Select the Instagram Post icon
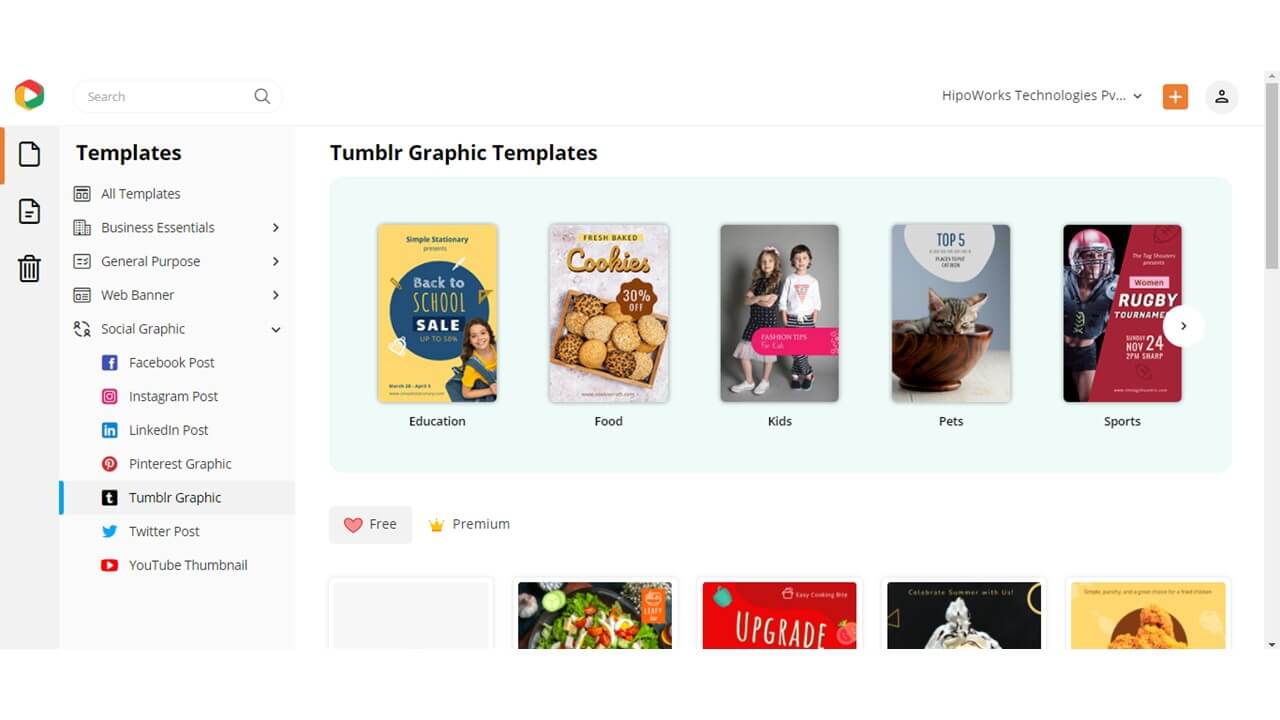Image resolution: width=1280 pixels, height=720 pixels. pyautogui.click(x=109, y=396)
